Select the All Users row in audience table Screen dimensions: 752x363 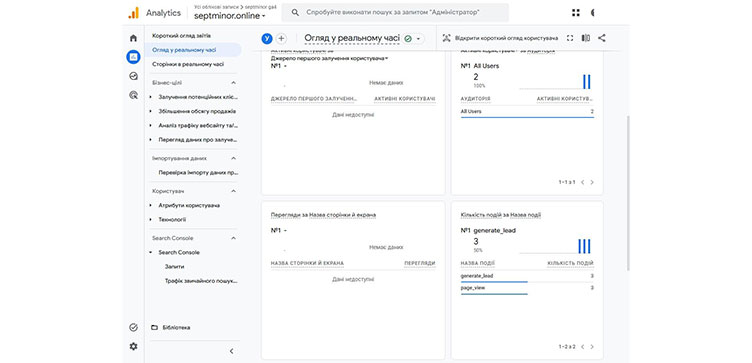click(x=527, y=112)
